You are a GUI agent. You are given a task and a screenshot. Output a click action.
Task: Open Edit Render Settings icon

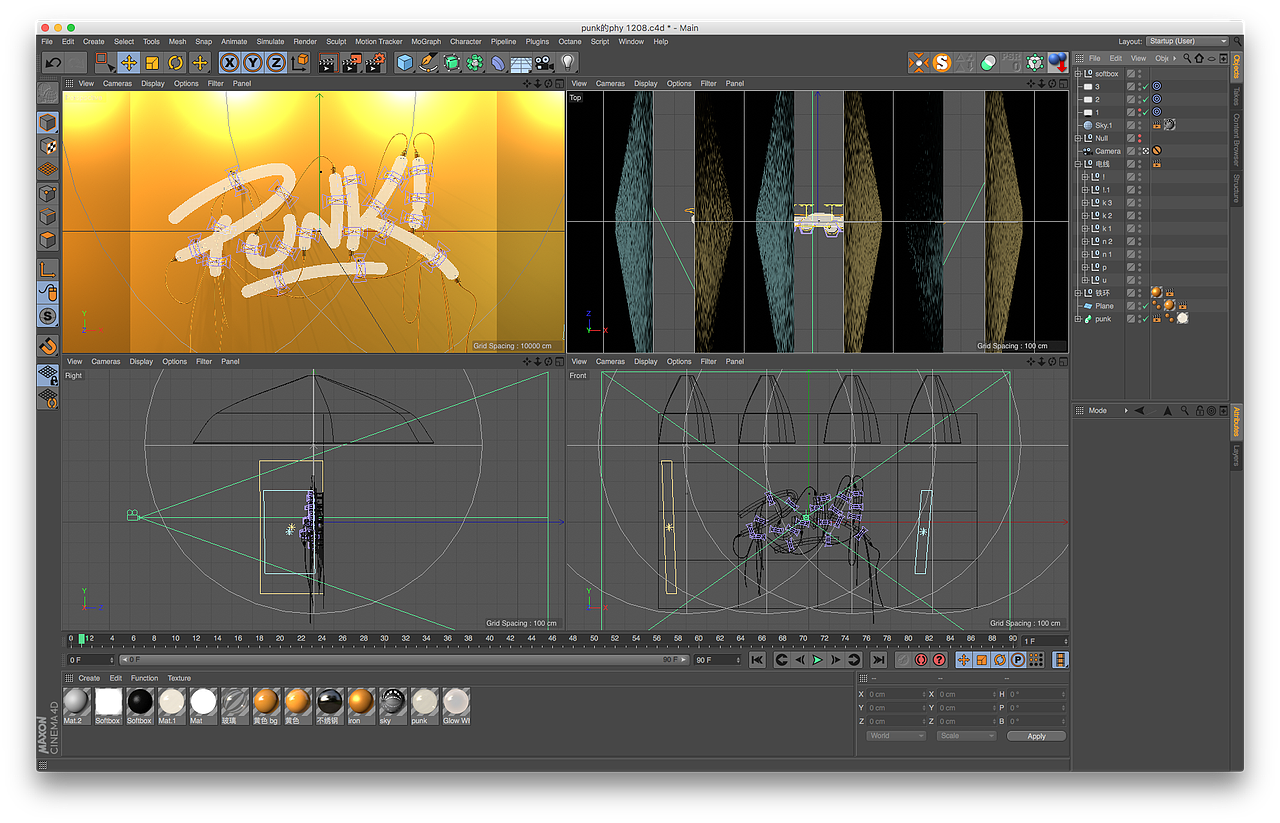(x=375, y=63)
